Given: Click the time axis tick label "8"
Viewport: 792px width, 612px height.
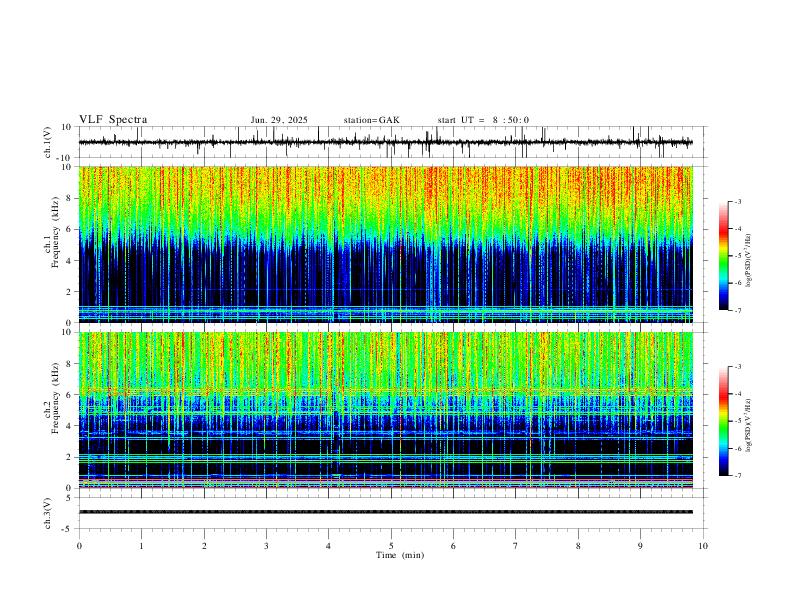Looking at the screenshot, I should click(x=578, y=546).
